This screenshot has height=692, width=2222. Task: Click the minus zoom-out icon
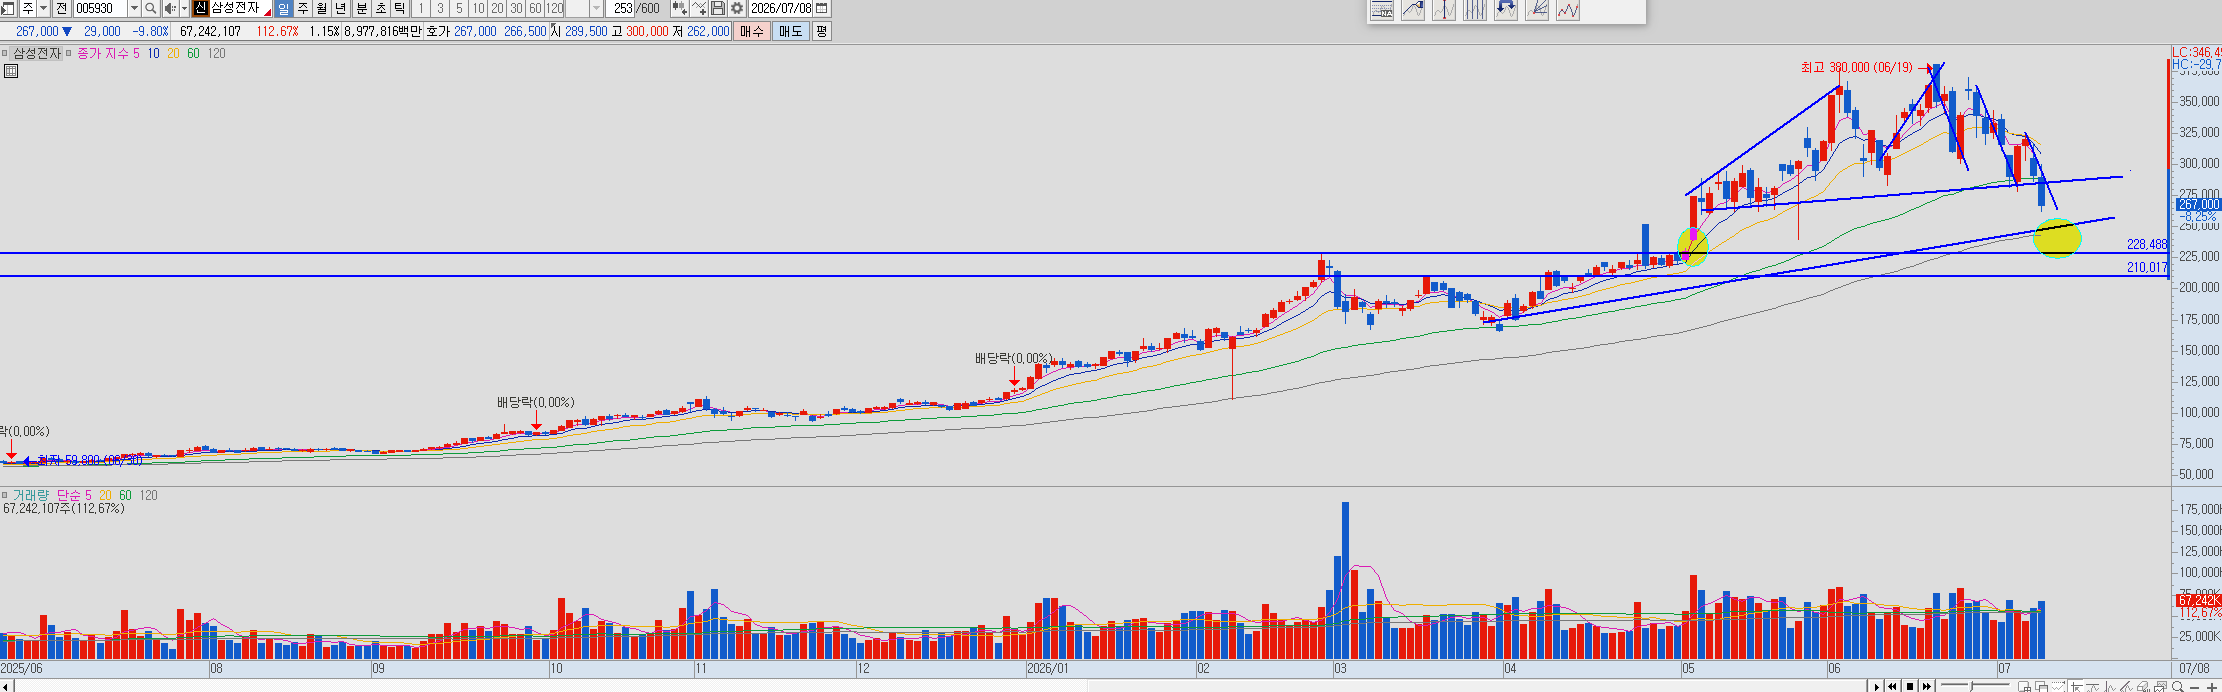pos(2195,687)
